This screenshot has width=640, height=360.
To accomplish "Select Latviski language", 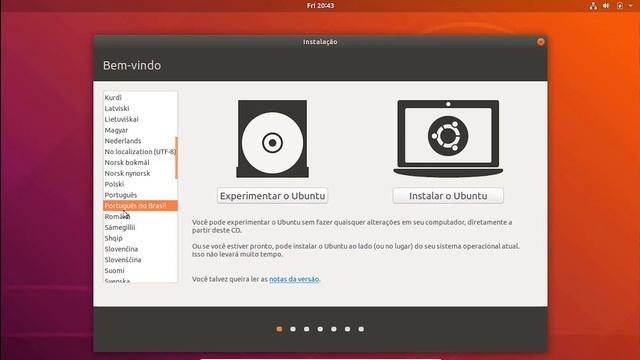I will tap(140, 108).
